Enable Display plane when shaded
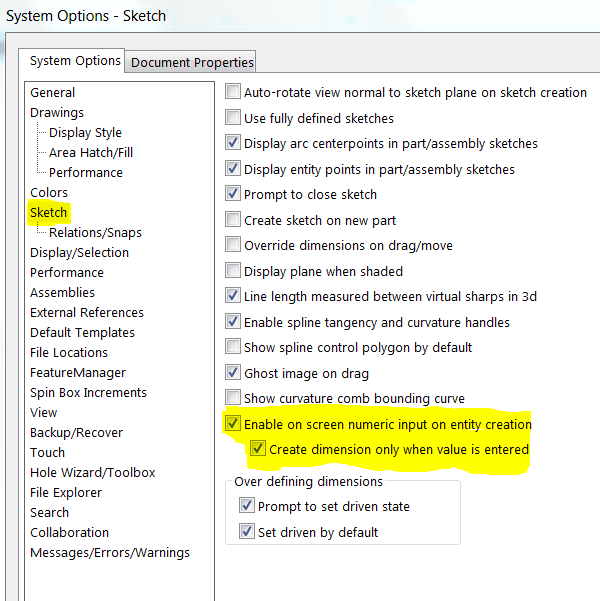 tap(233, 270)
